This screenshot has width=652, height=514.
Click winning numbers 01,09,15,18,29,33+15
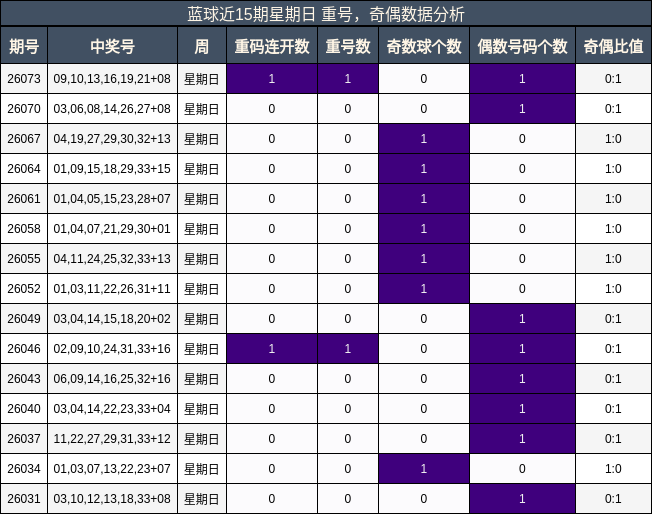[112, 168]
